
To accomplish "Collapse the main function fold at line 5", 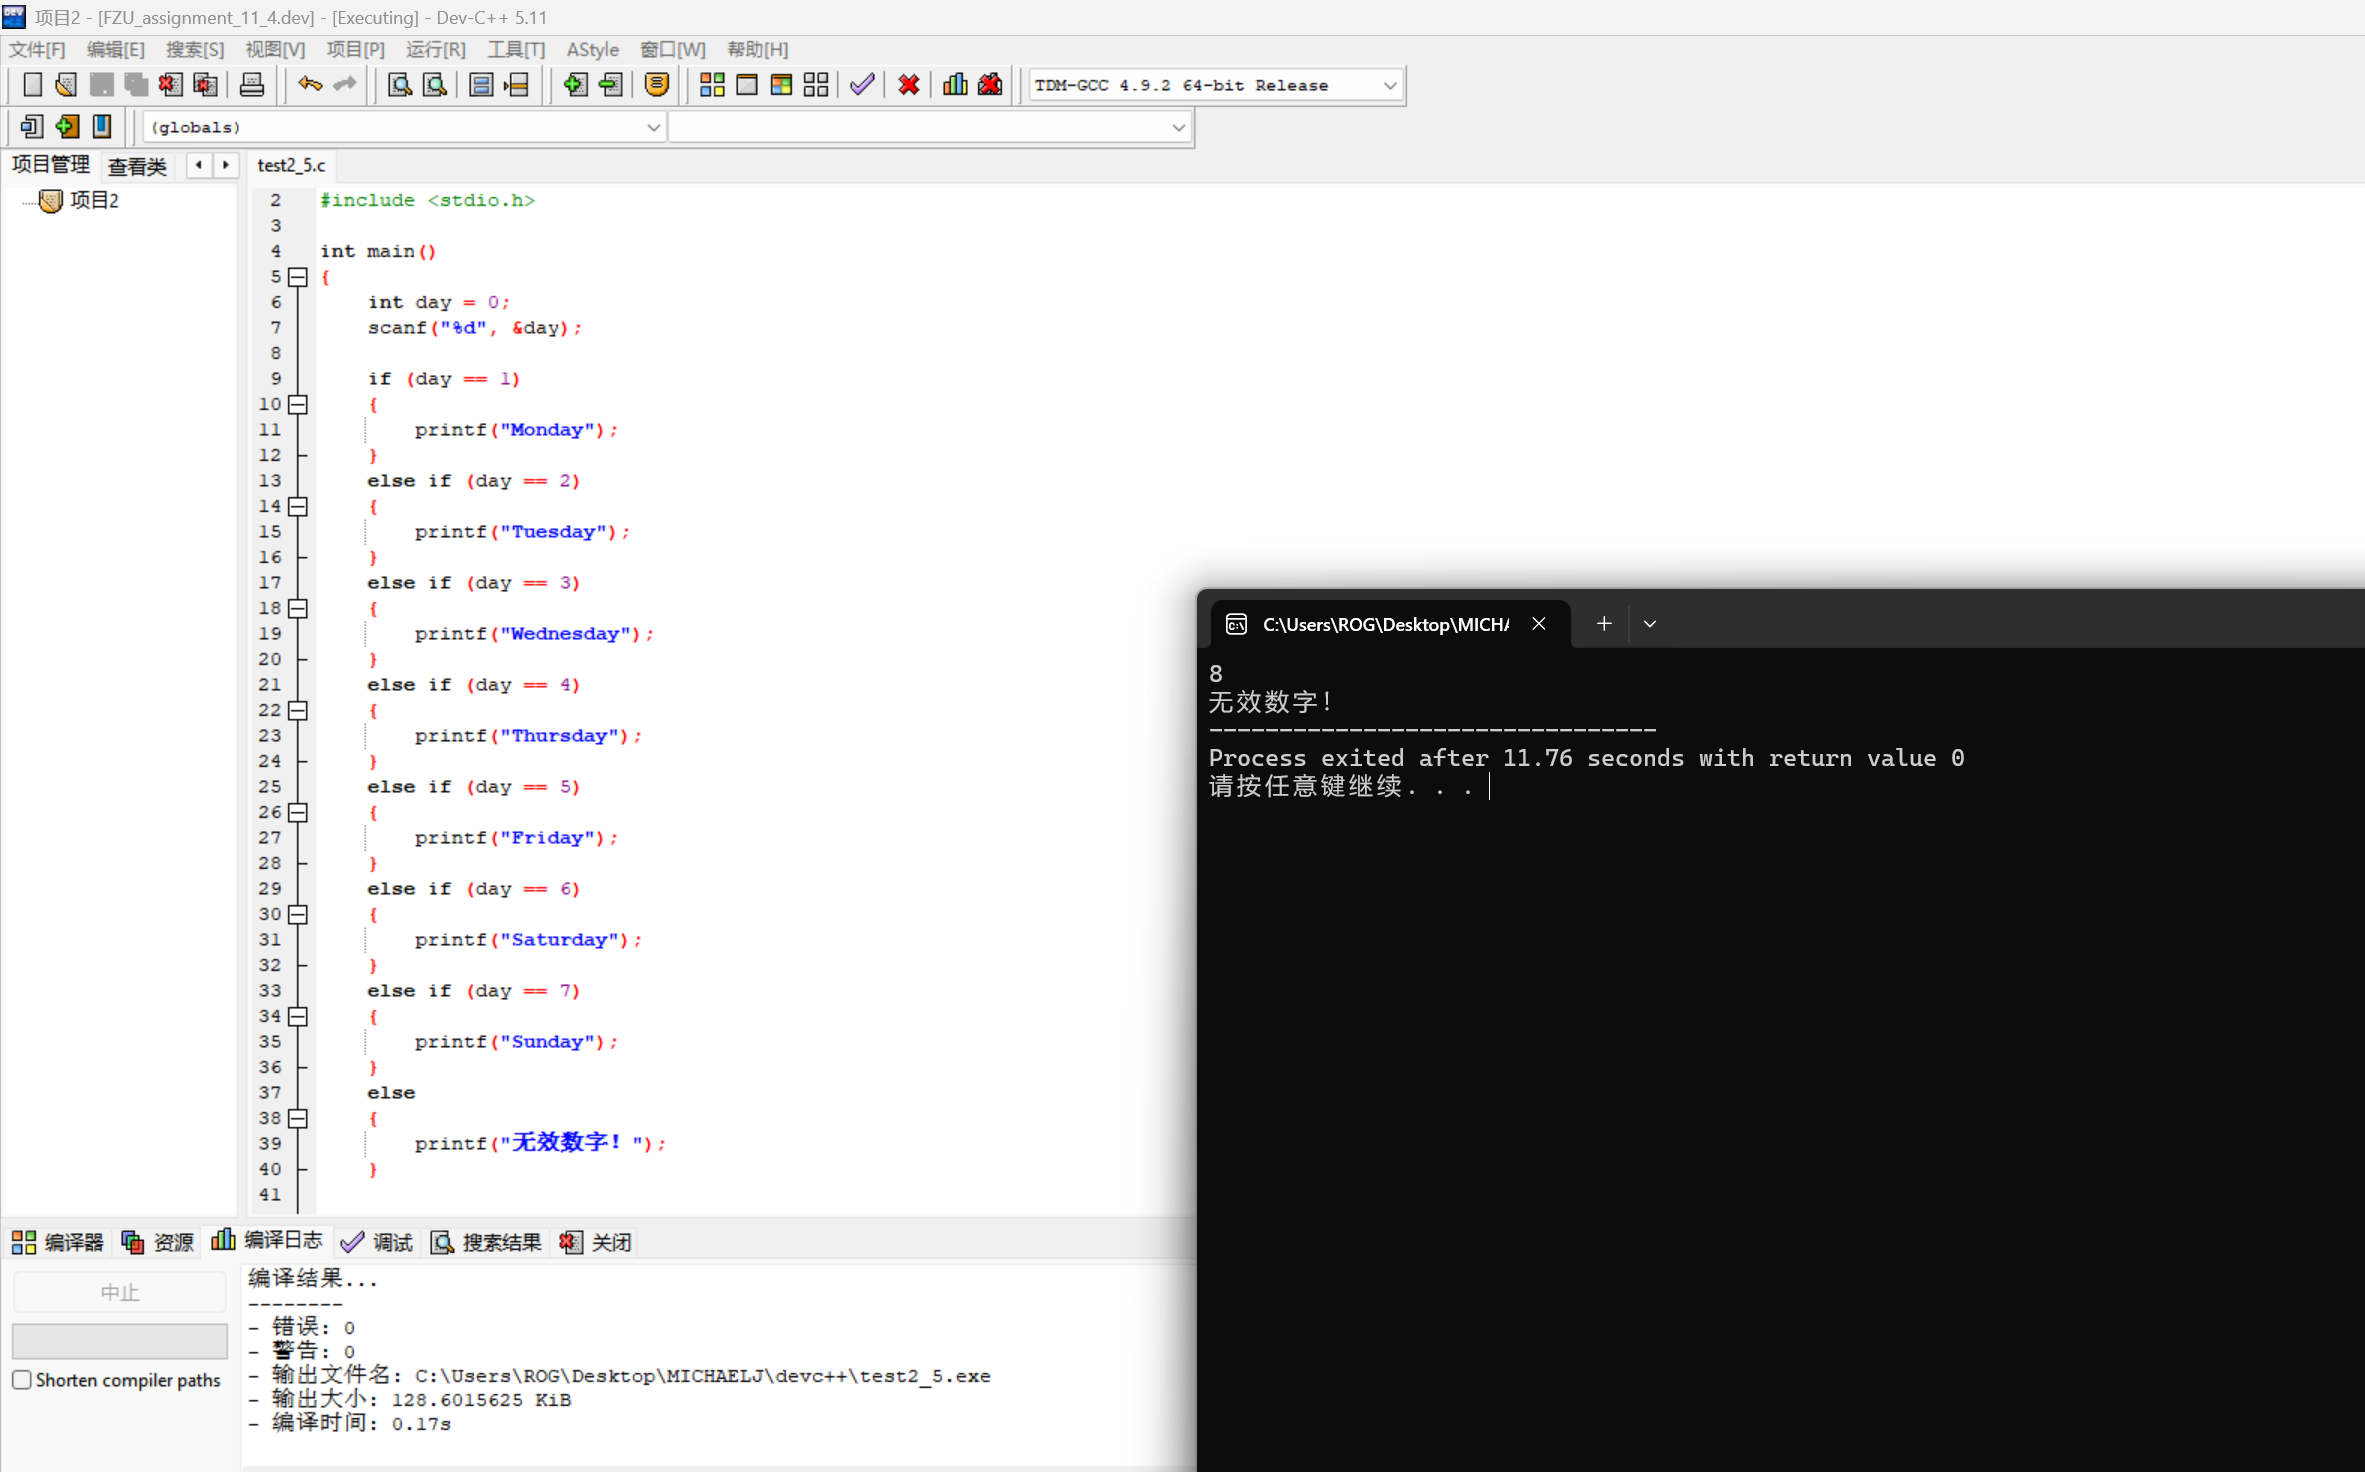I will 298,277.
